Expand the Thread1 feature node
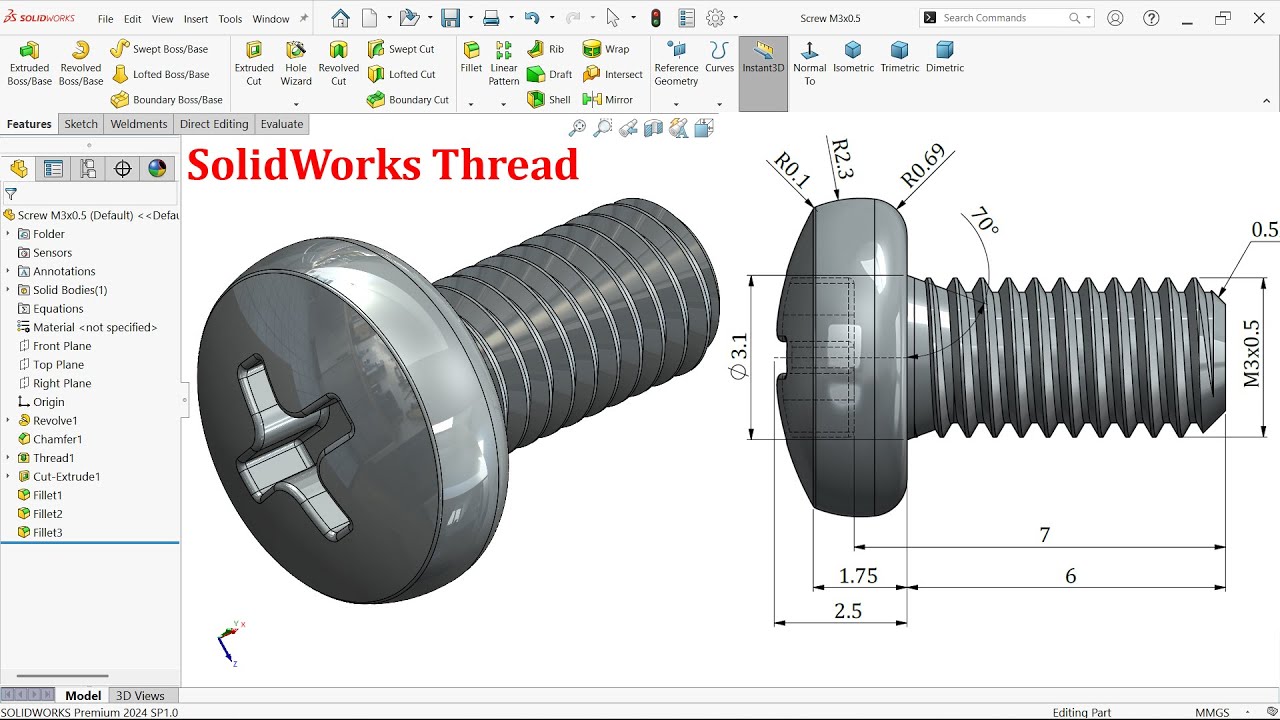This screenshot has height=720, width=1280. pyautogui.click(x=8, y=458)
